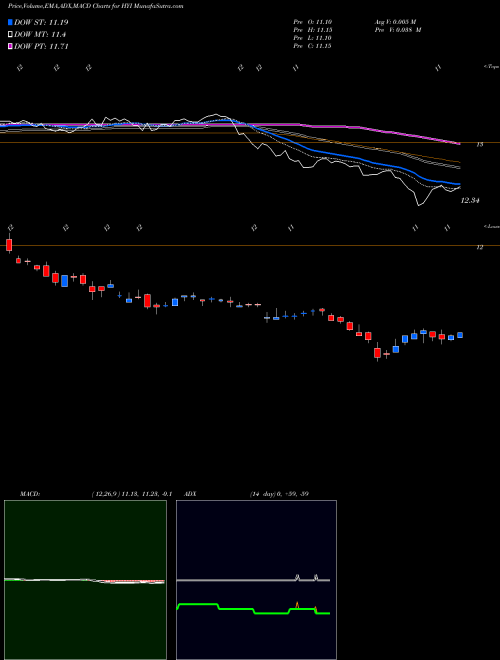This screenshot has width=500, height=660.
Task: Click the 'Pre O: 11.10' open value
Action: click(x=313, y=22)
